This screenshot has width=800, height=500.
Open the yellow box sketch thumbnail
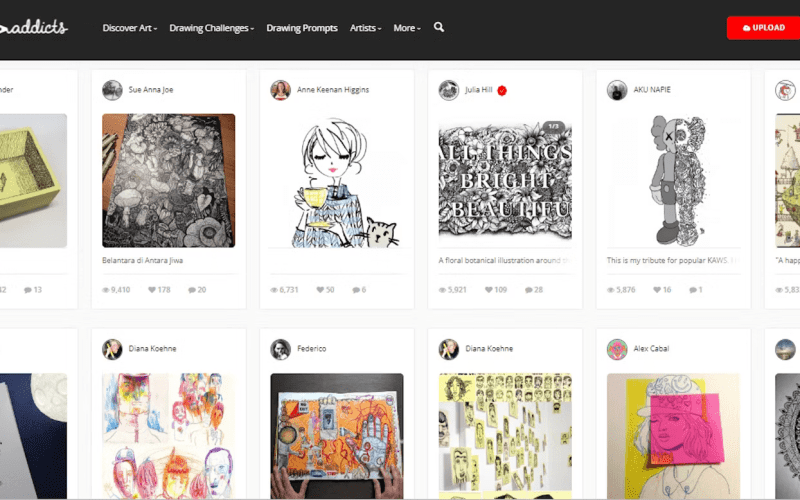[x=33, y=181]
